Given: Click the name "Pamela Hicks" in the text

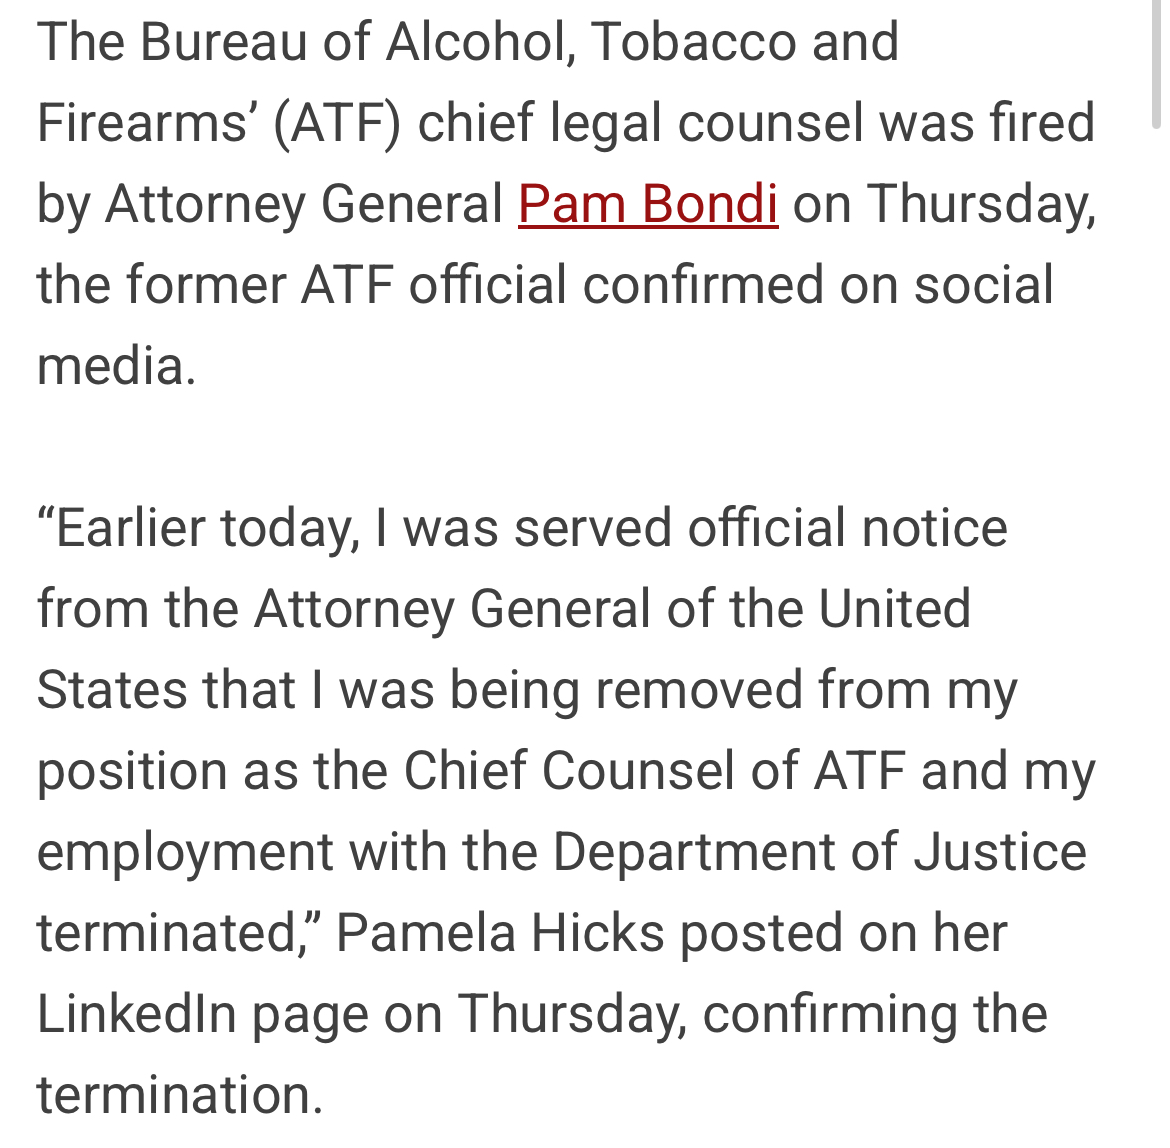Looking at the screenshot, I should pos(500,932).
